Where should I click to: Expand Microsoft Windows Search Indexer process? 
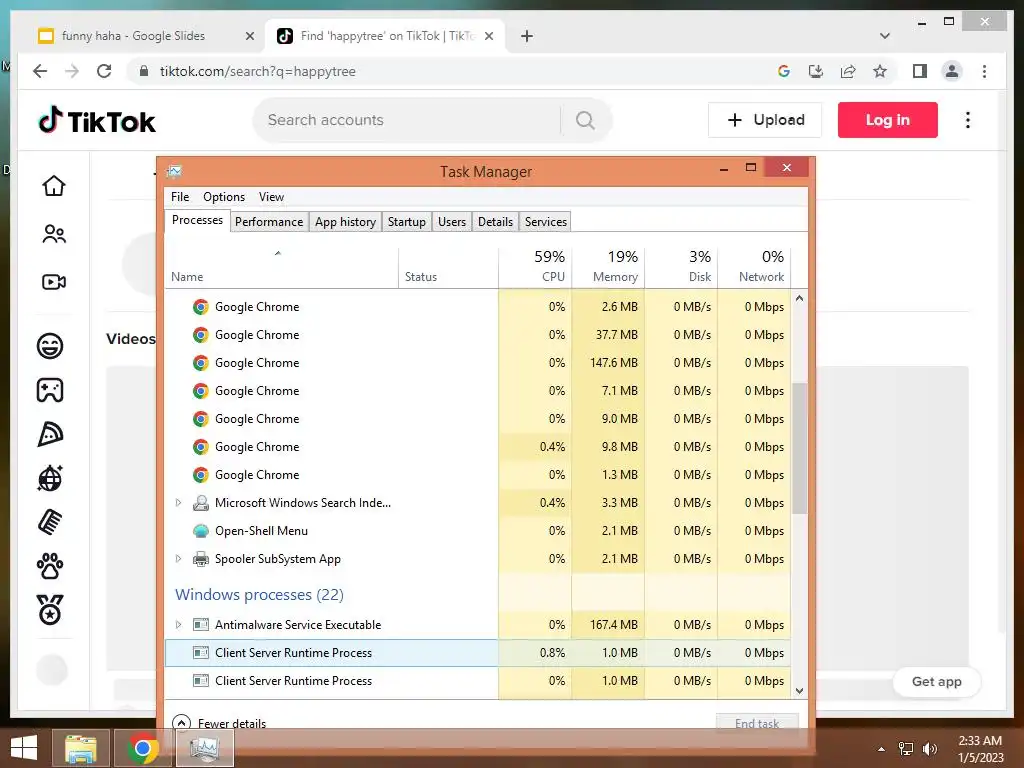(178, 503)
